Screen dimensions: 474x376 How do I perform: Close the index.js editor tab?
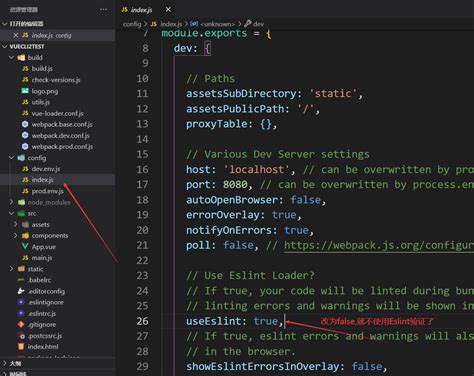pyautogui.click(x=168, y=9)
